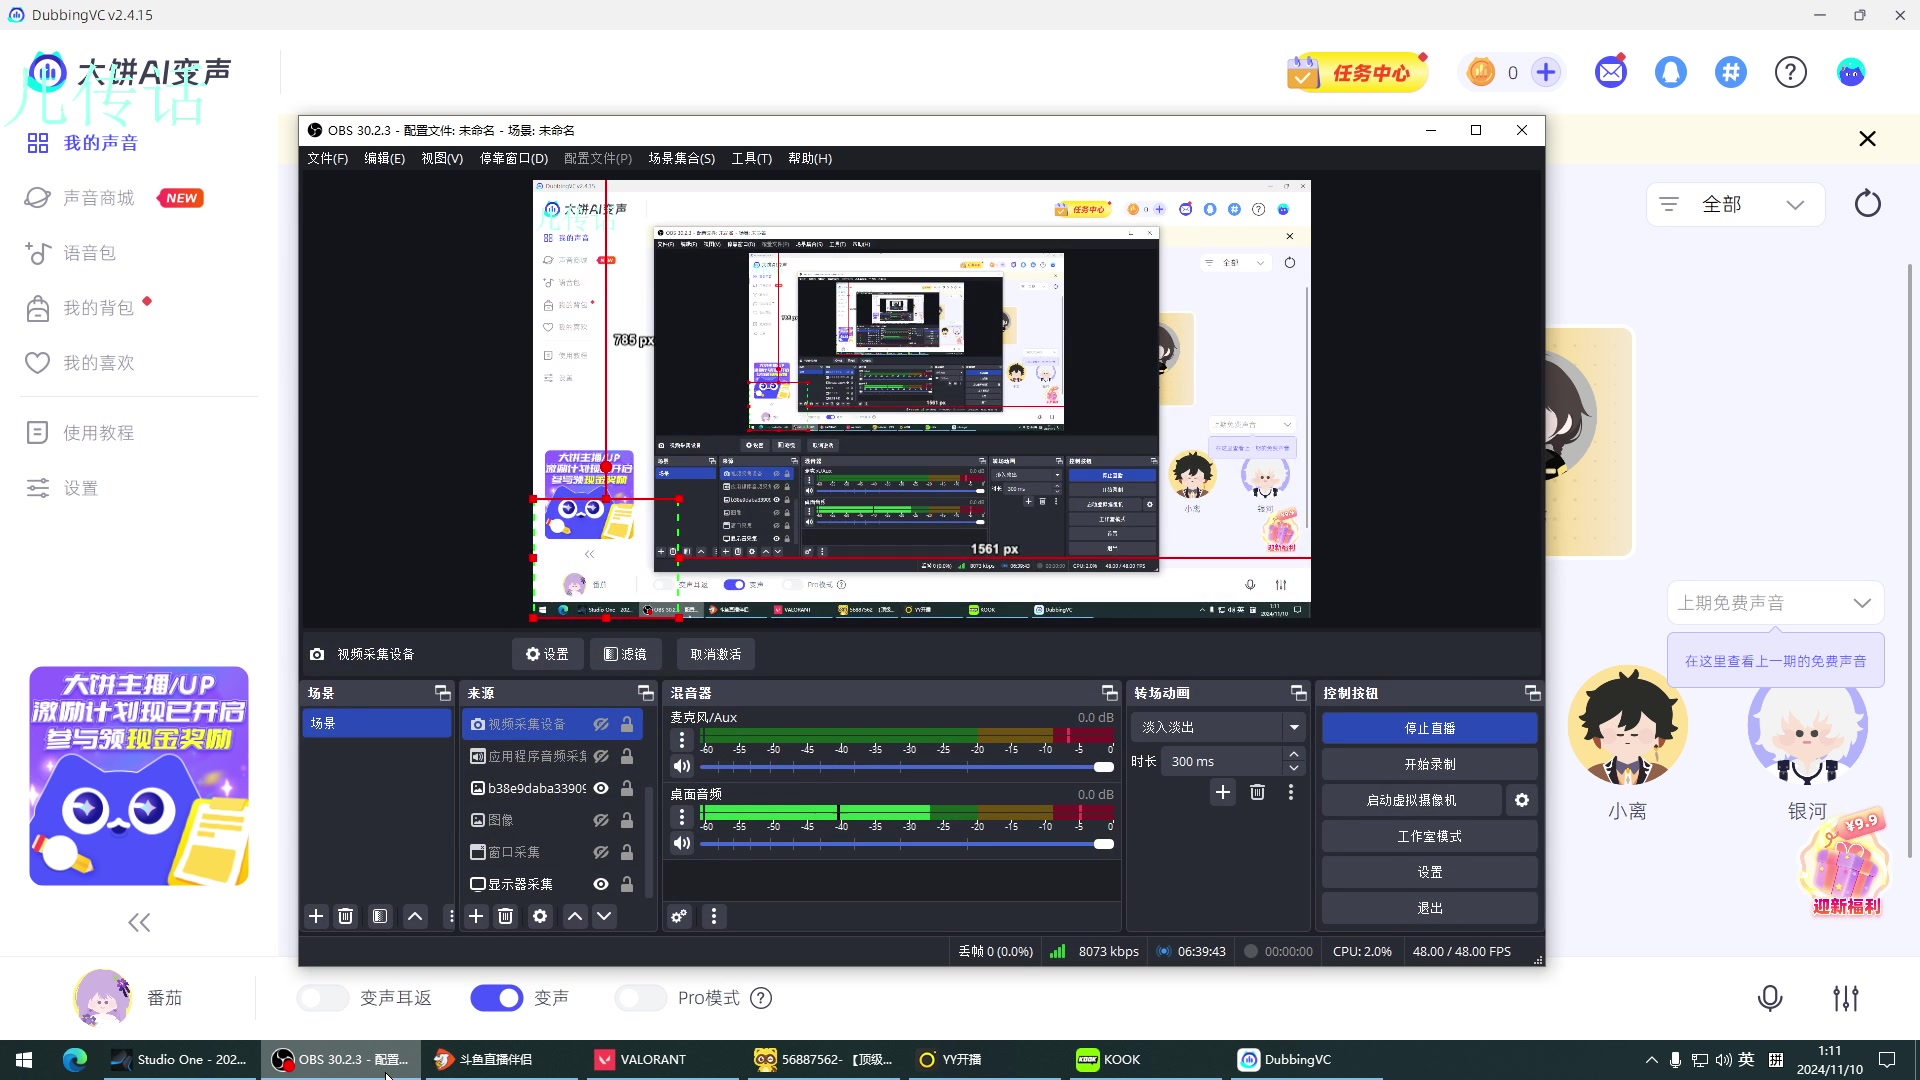The image size is (1920, 1080).
Task: Click the plus icon to add coins
Action: tap(1546, 72)
